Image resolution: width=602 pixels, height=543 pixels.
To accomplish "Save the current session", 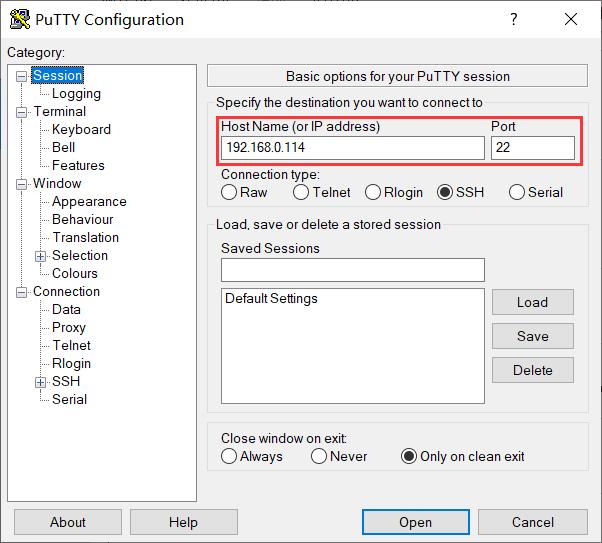I will coord(533,336).
